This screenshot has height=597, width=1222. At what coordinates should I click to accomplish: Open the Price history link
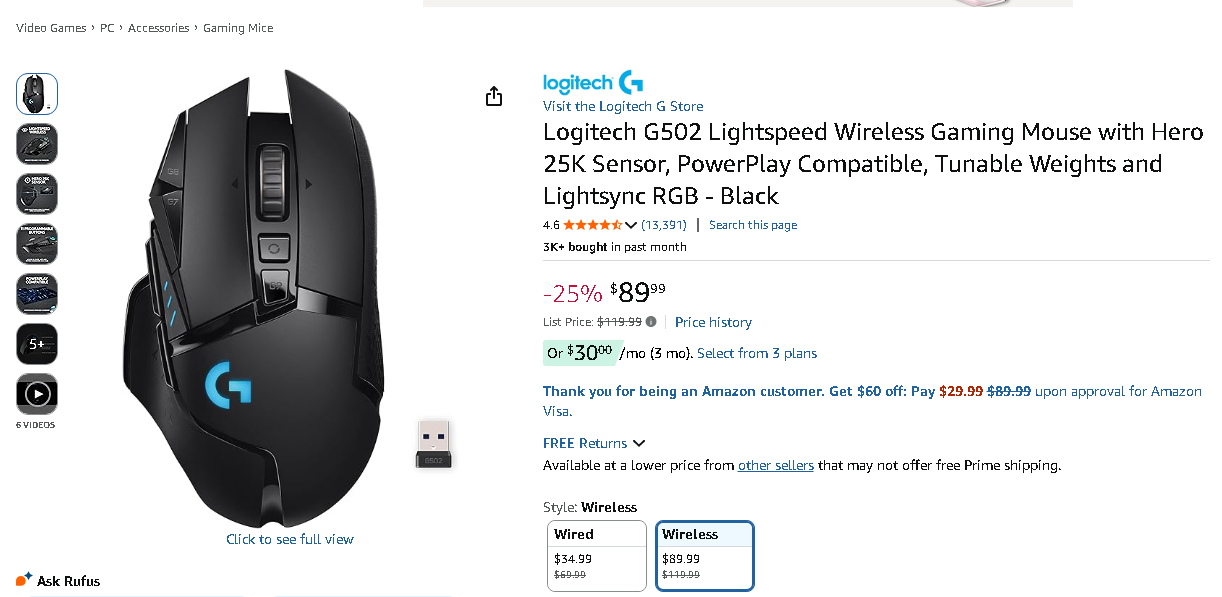click(713, 322)
